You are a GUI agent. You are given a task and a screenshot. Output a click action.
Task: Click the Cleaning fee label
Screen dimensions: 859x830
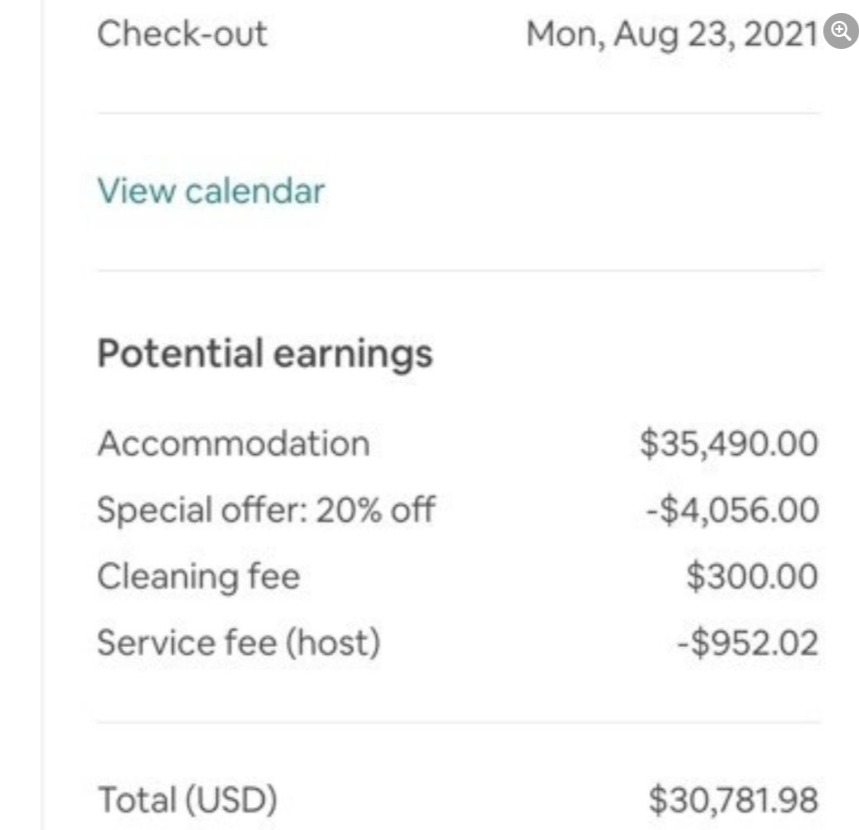click(x=198, y=576)
